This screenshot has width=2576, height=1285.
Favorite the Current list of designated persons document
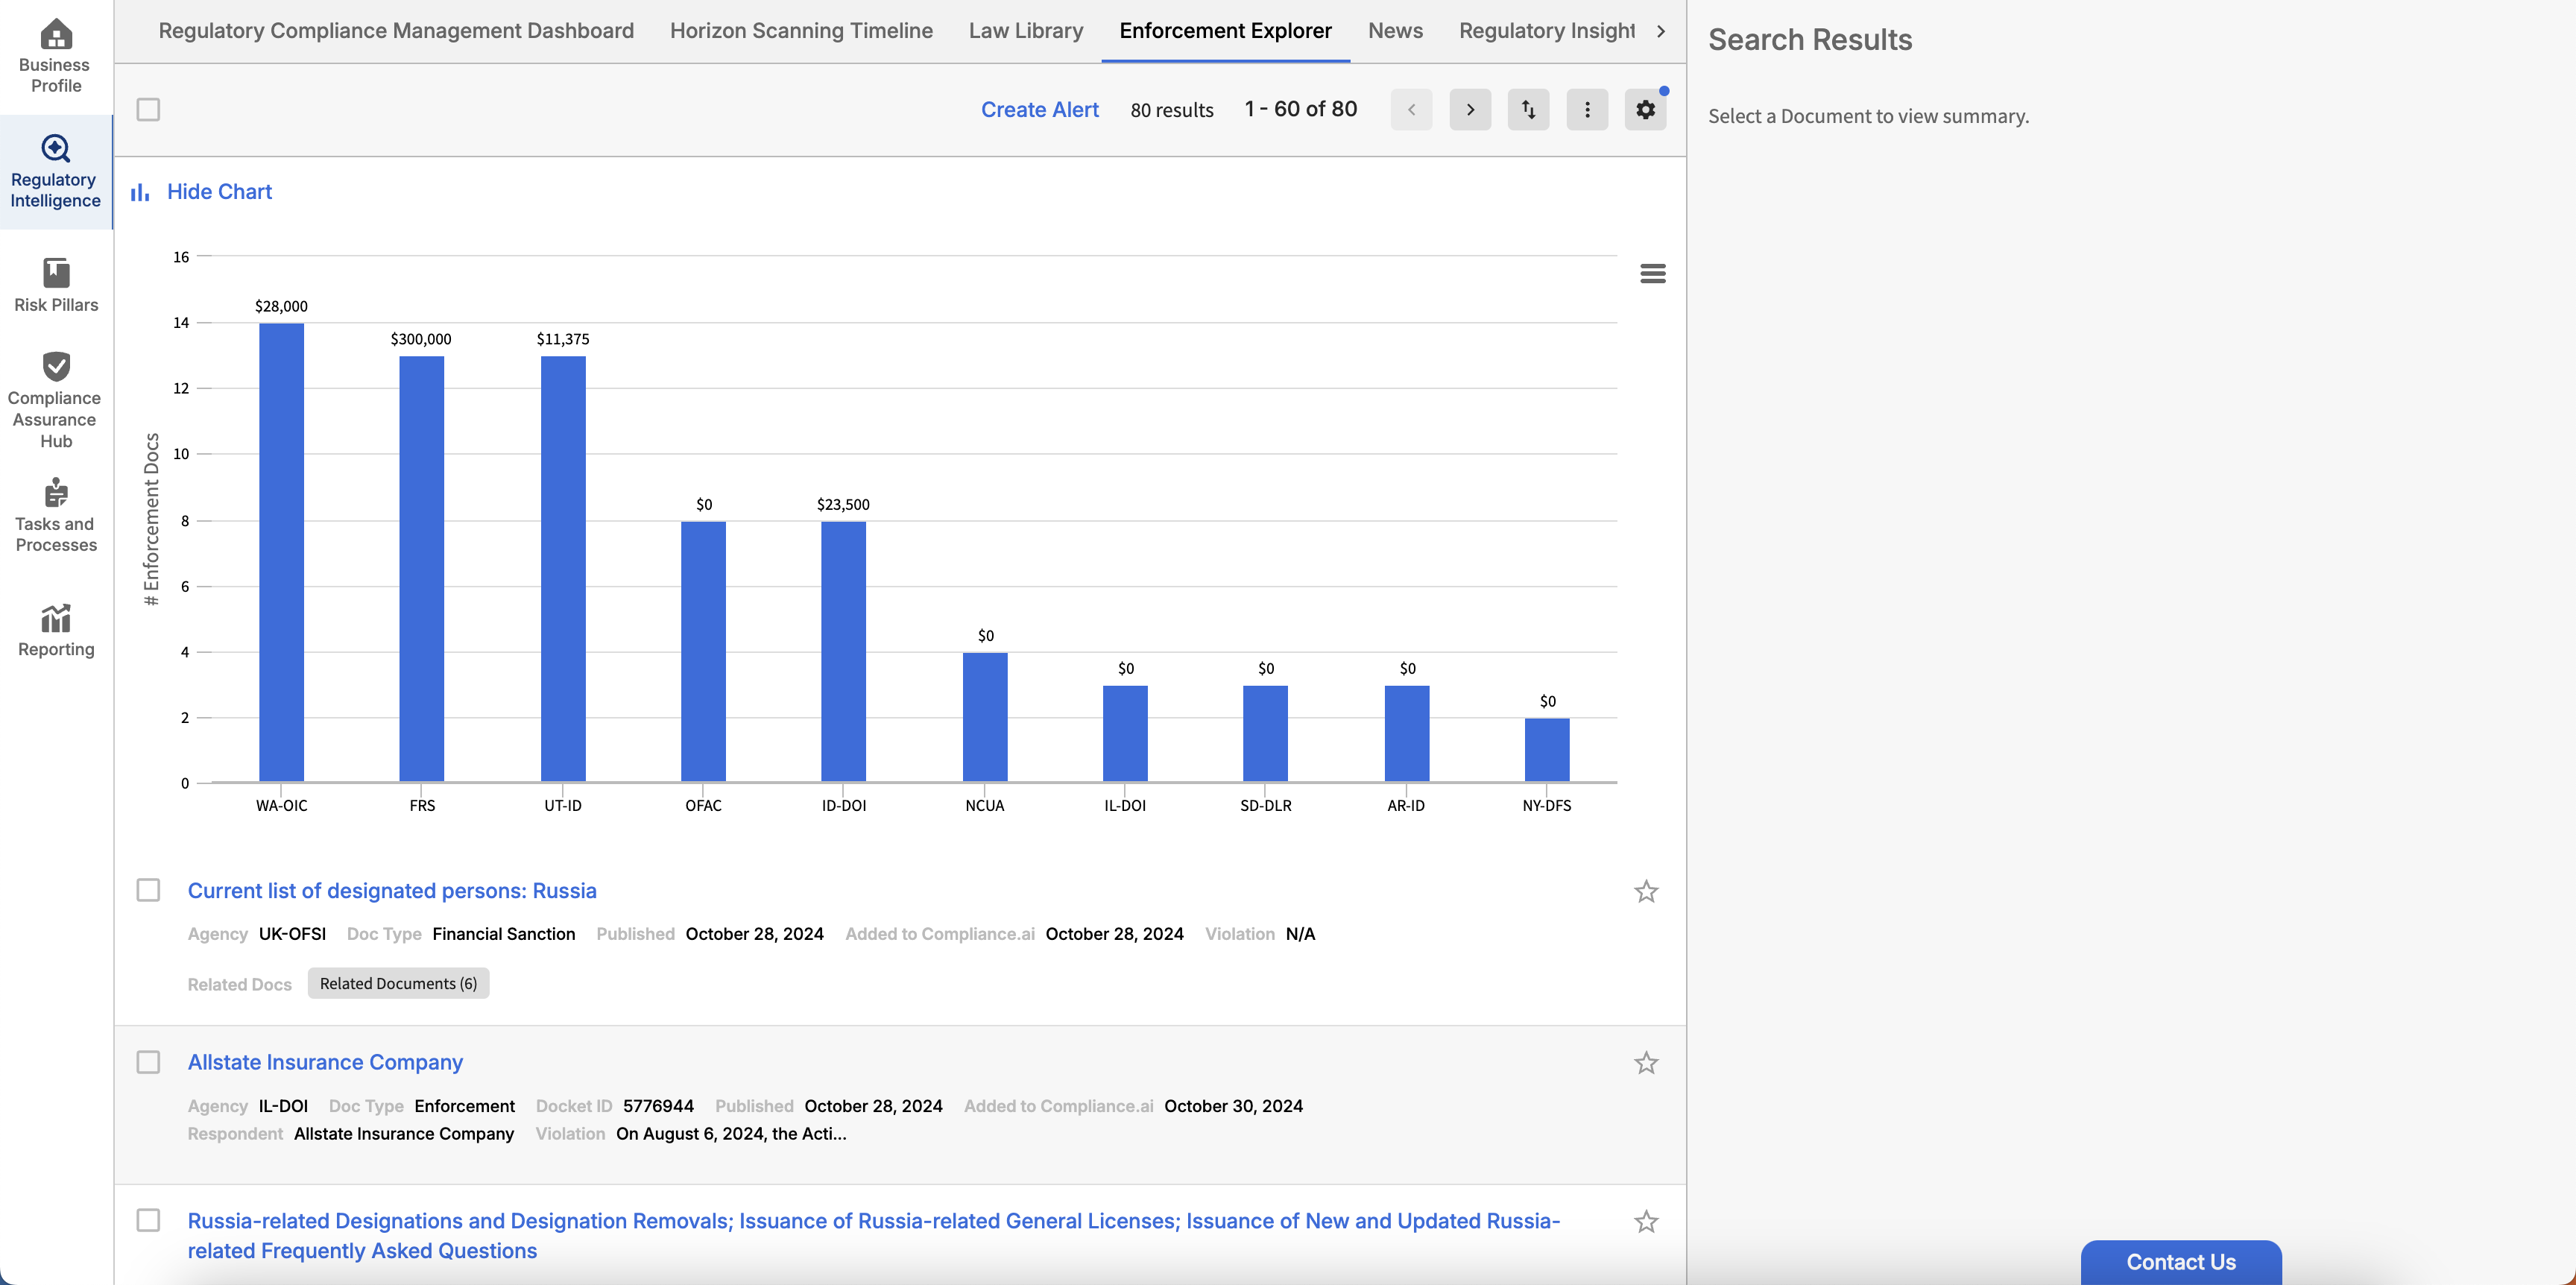coord(1646,891)
